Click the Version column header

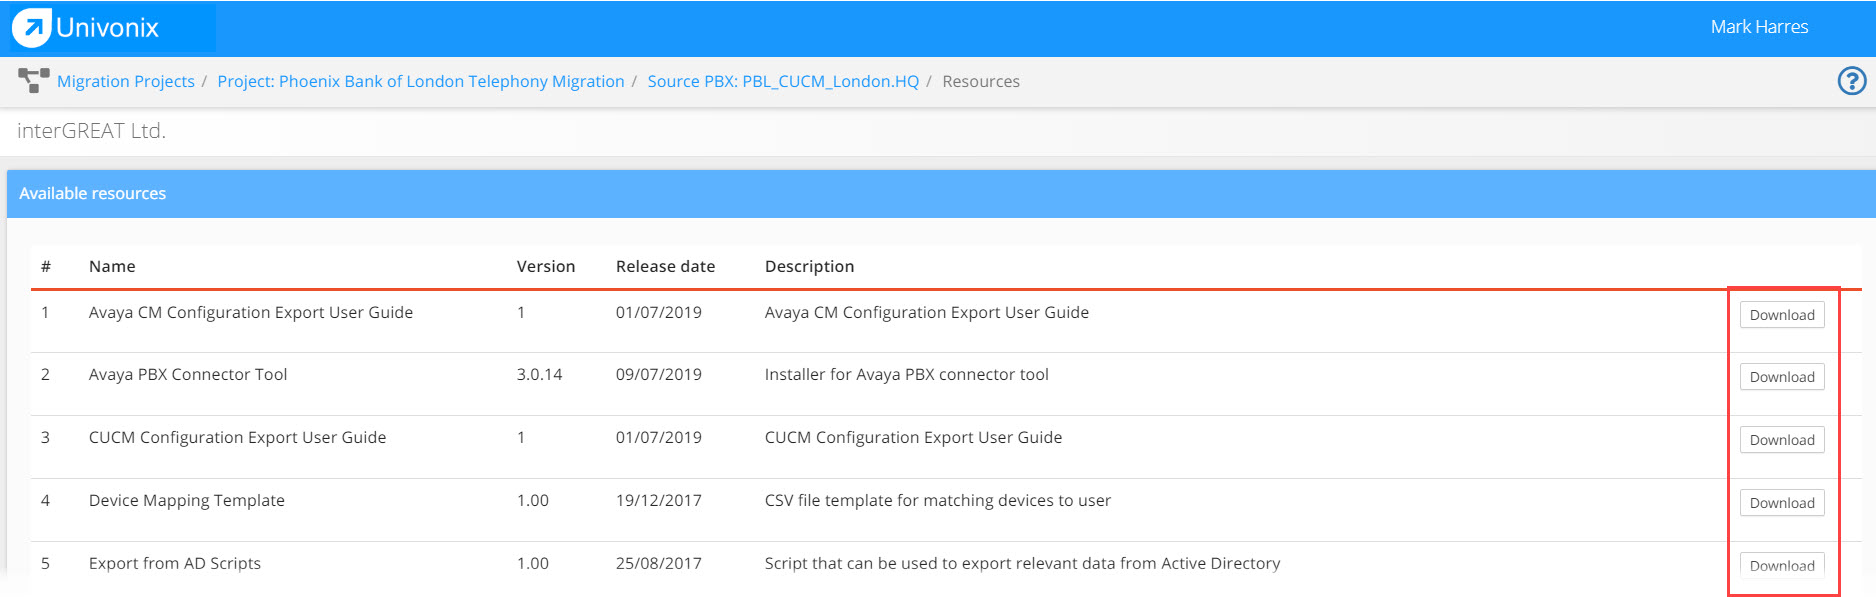[x=546, y=266]
